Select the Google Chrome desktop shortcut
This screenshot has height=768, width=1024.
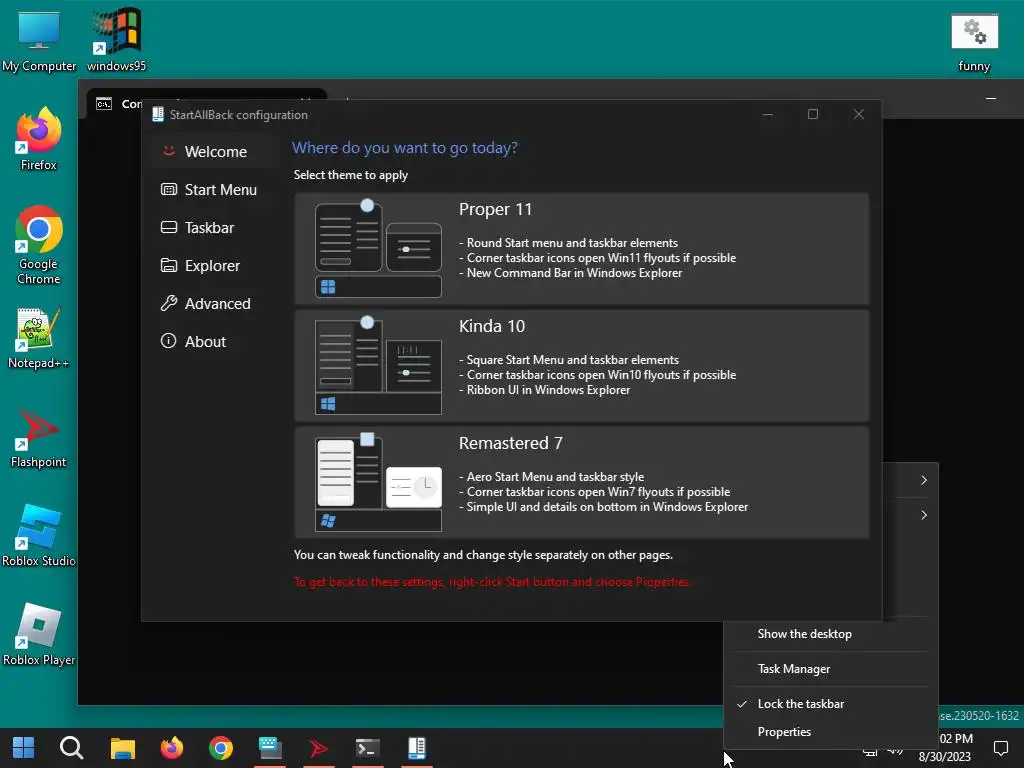tap(39, 246)
